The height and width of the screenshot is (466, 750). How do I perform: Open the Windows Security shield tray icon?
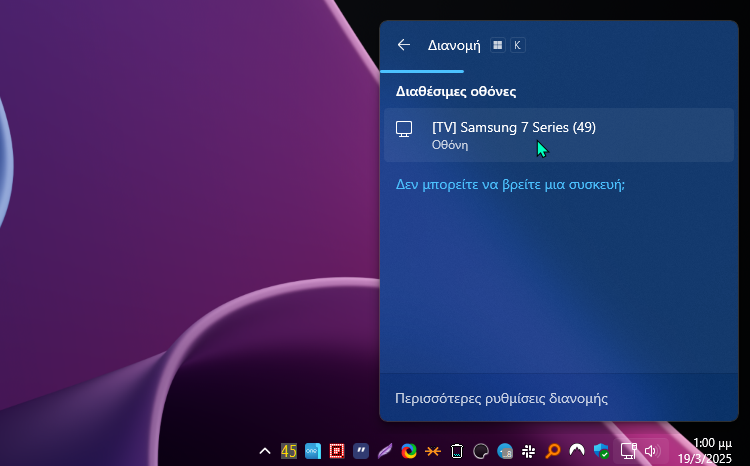[x=601, y=451]
